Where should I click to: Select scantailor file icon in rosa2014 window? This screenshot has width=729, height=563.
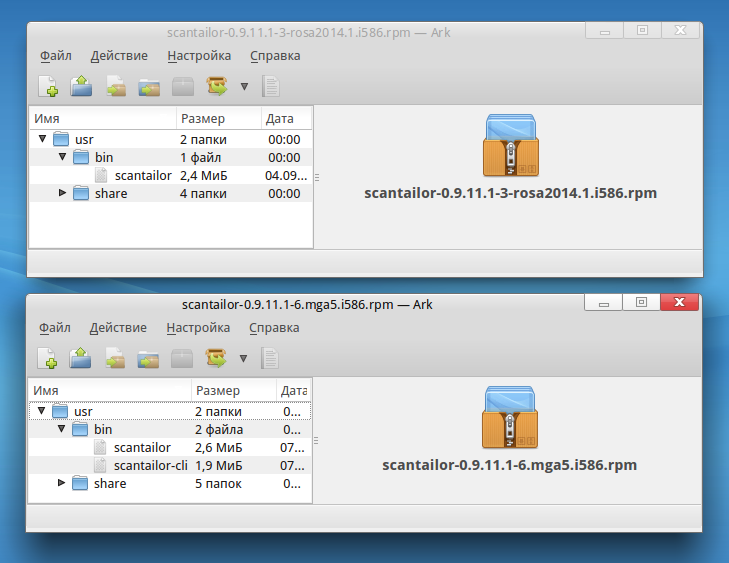(101, 175)
